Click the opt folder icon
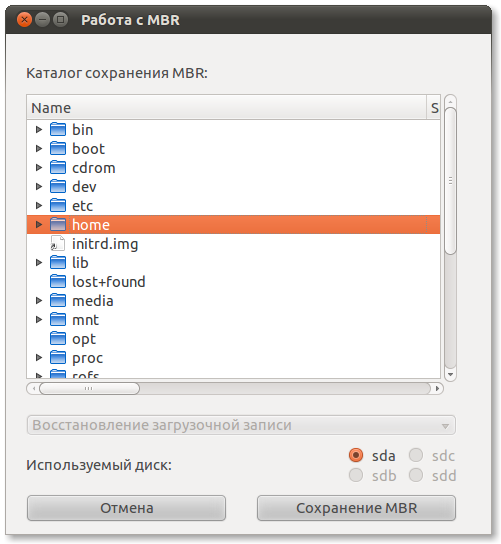501x544 pixels. click(x=58, y=339)
